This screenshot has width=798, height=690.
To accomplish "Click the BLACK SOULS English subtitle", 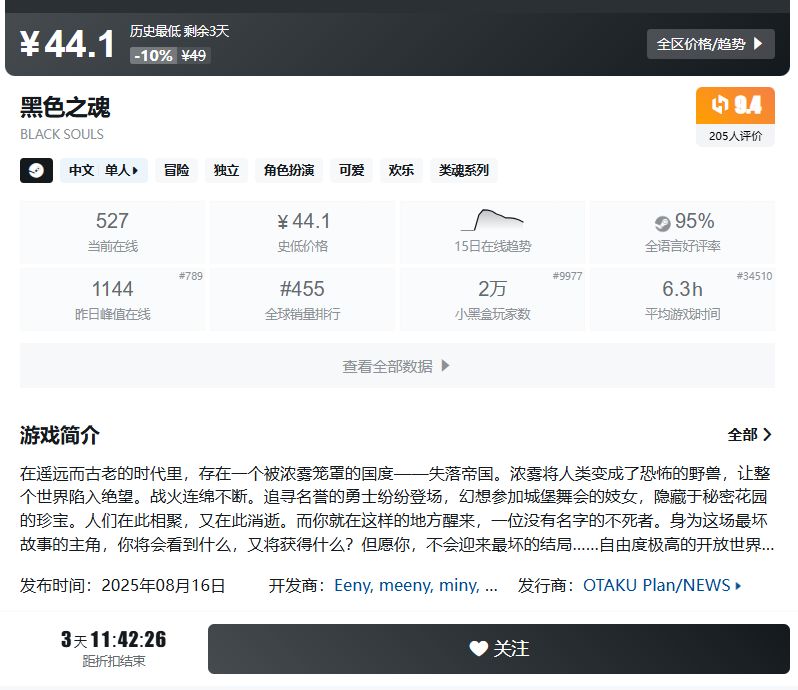I will pyautogui.click(x=62, y=134).
